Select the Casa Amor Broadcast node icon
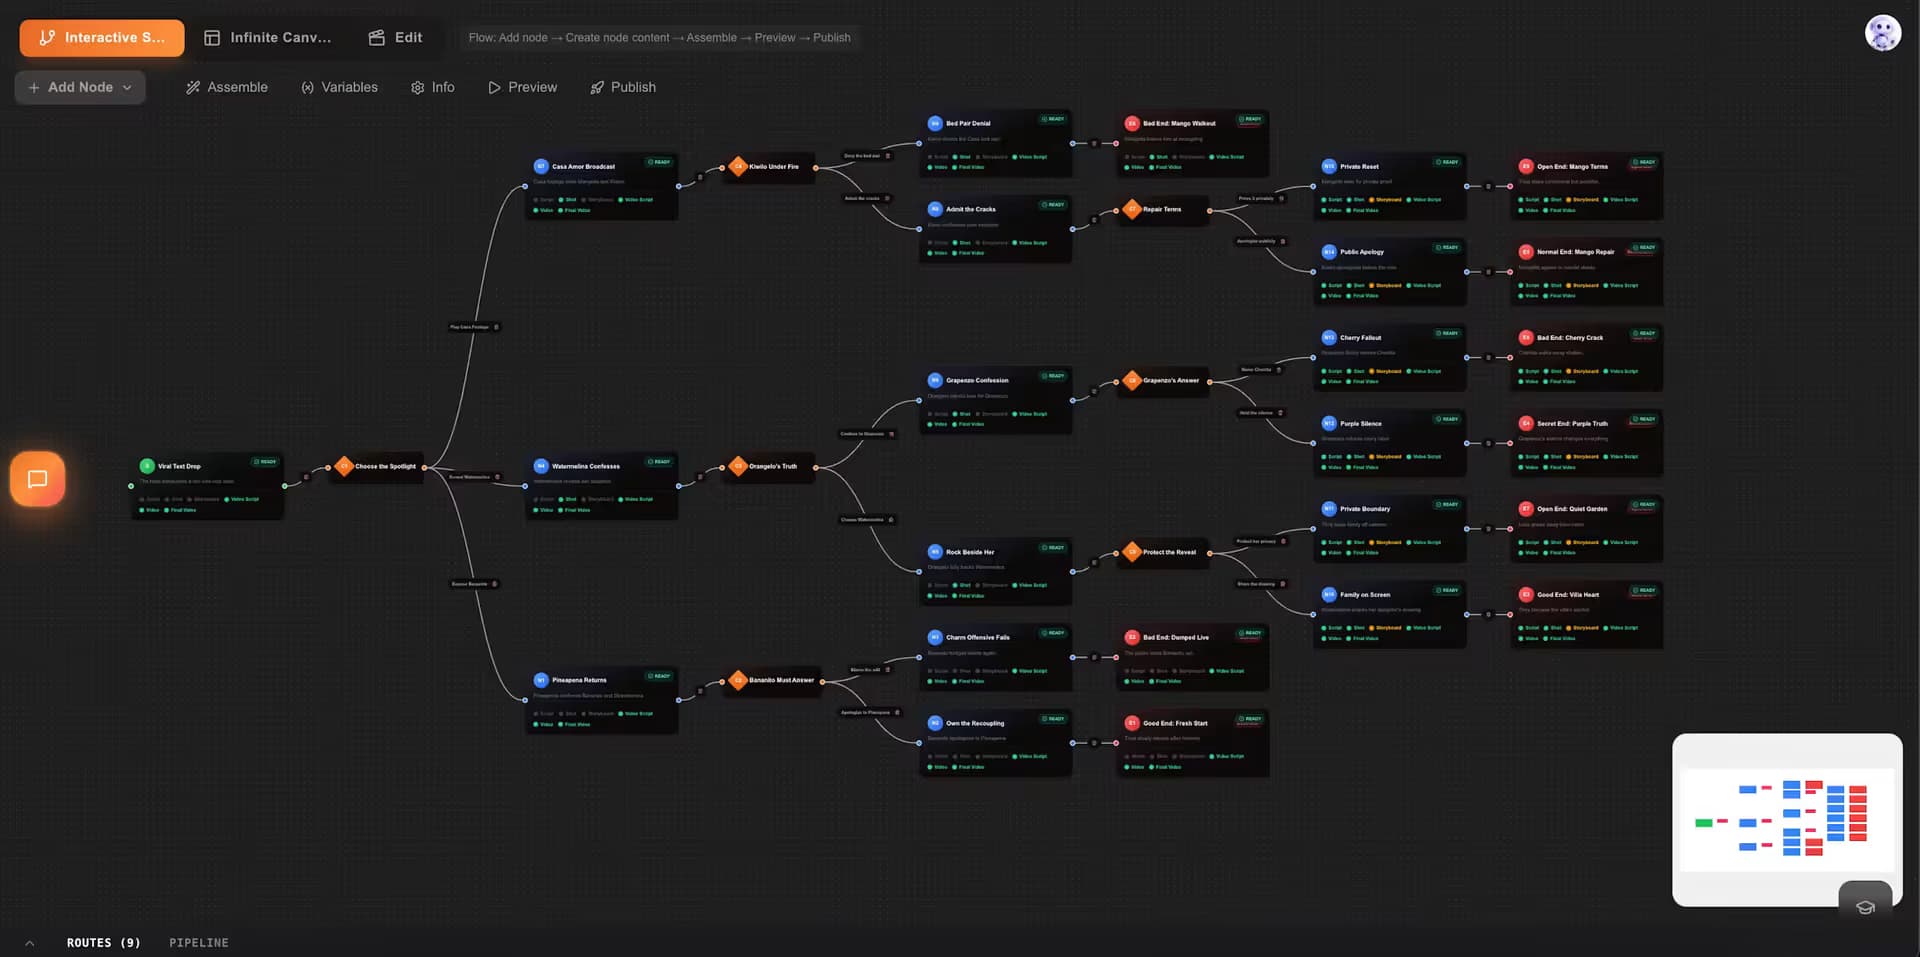The image size is (1920, 957). (541, 167)
